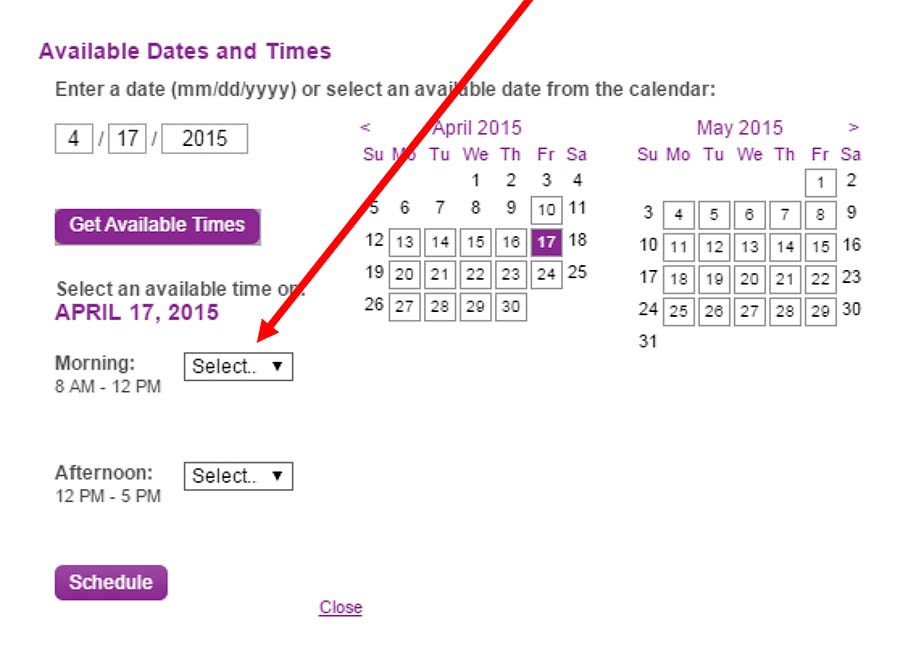Open the Morning time dropdown
The width and height of the screenshot is (900, 648).
coord(238,367)
